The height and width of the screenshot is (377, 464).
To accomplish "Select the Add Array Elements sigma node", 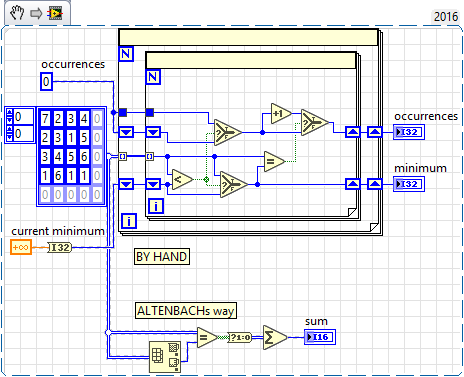I will point(275,337).
